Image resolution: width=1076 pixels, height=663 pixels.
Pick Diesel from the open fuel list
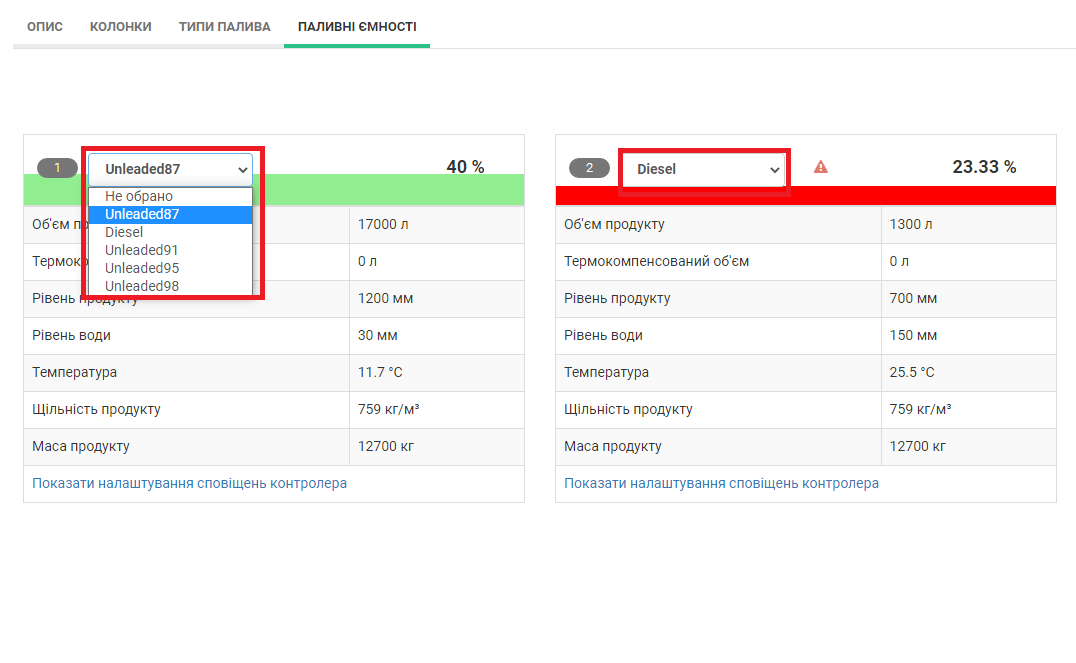coord(124,232)
